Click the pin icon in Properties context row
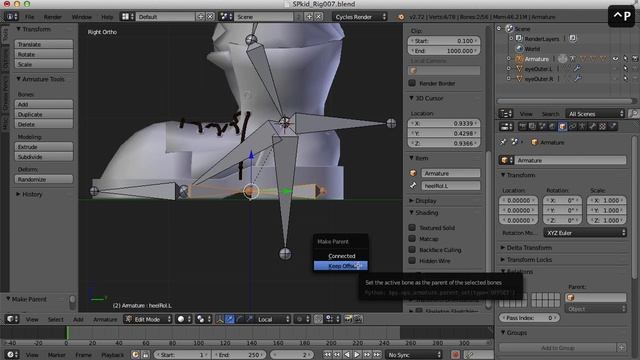This screenshot has width=640, height=360. point(503,142)
